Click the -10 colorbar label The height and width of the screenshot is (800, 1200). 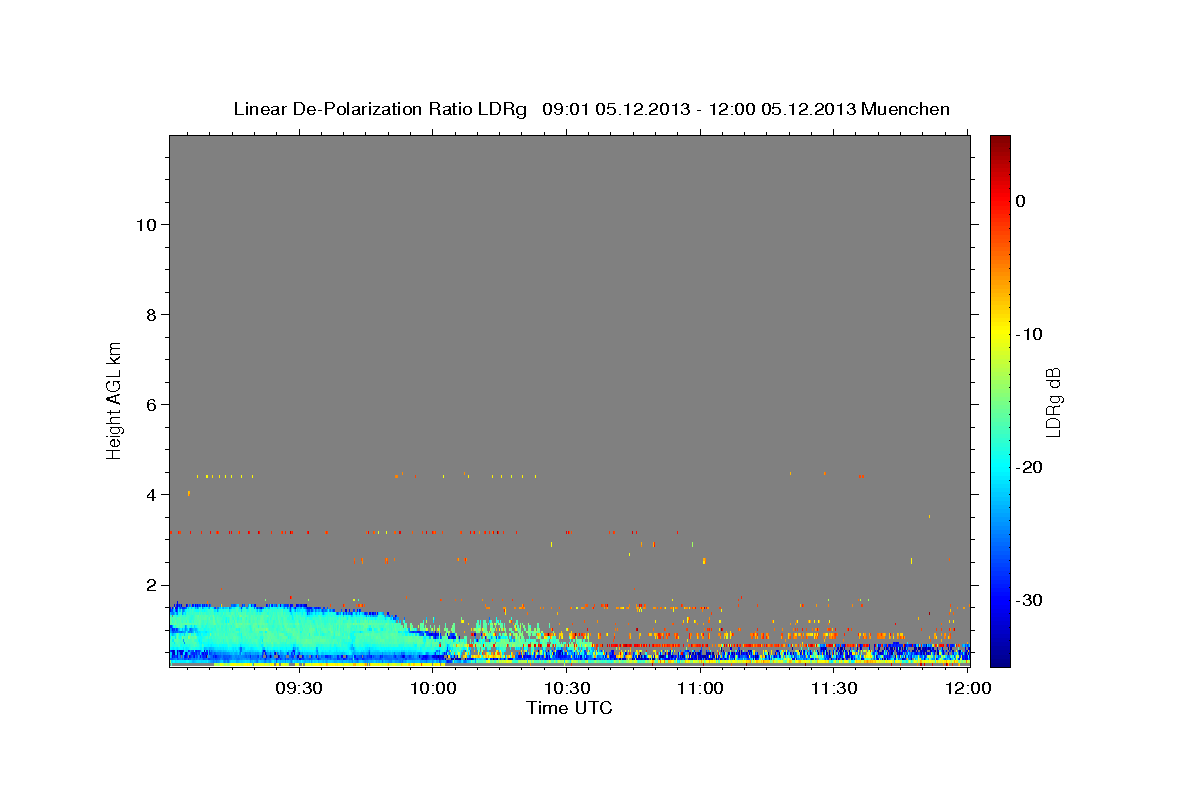tap(1029, 334)
